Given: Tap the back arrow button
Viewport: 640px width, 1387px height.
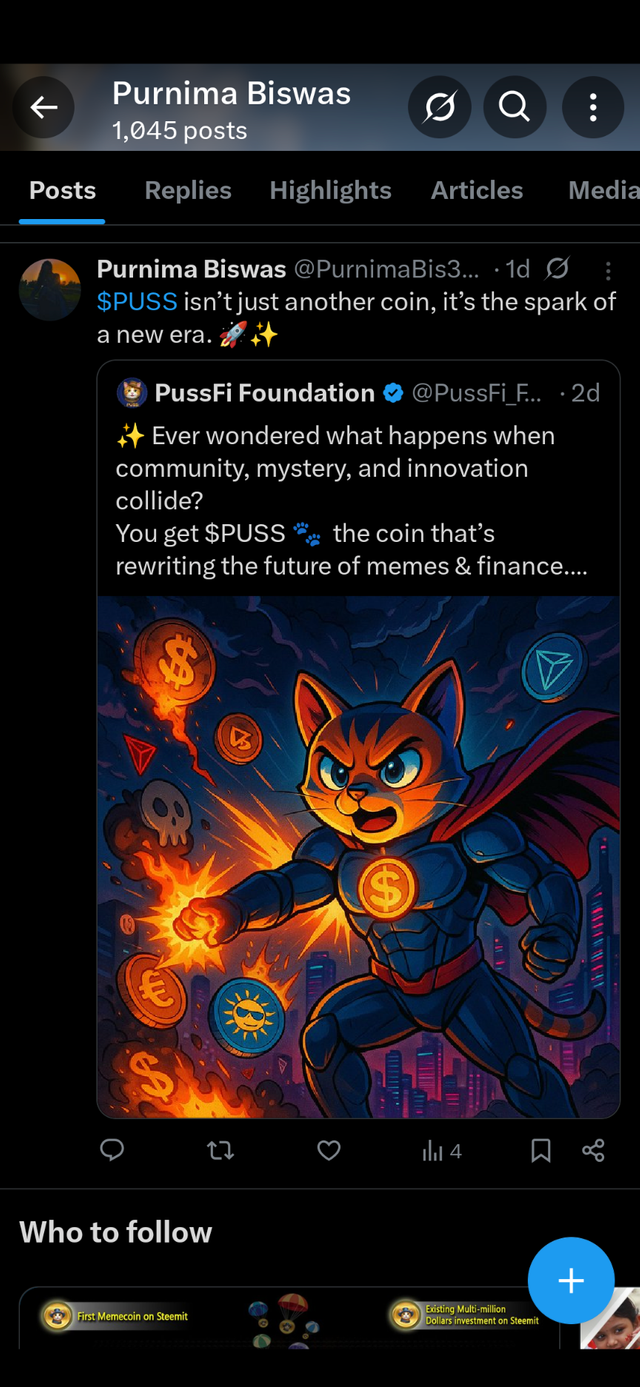Looking at the screenshot, I should (44, 107).
